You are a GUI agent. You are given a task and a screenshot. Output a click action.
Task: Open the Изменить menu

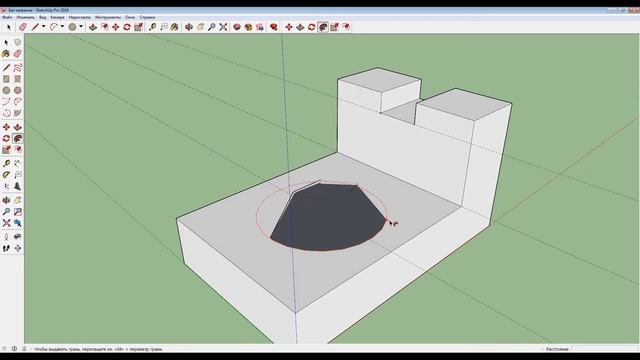click(26, 18)
